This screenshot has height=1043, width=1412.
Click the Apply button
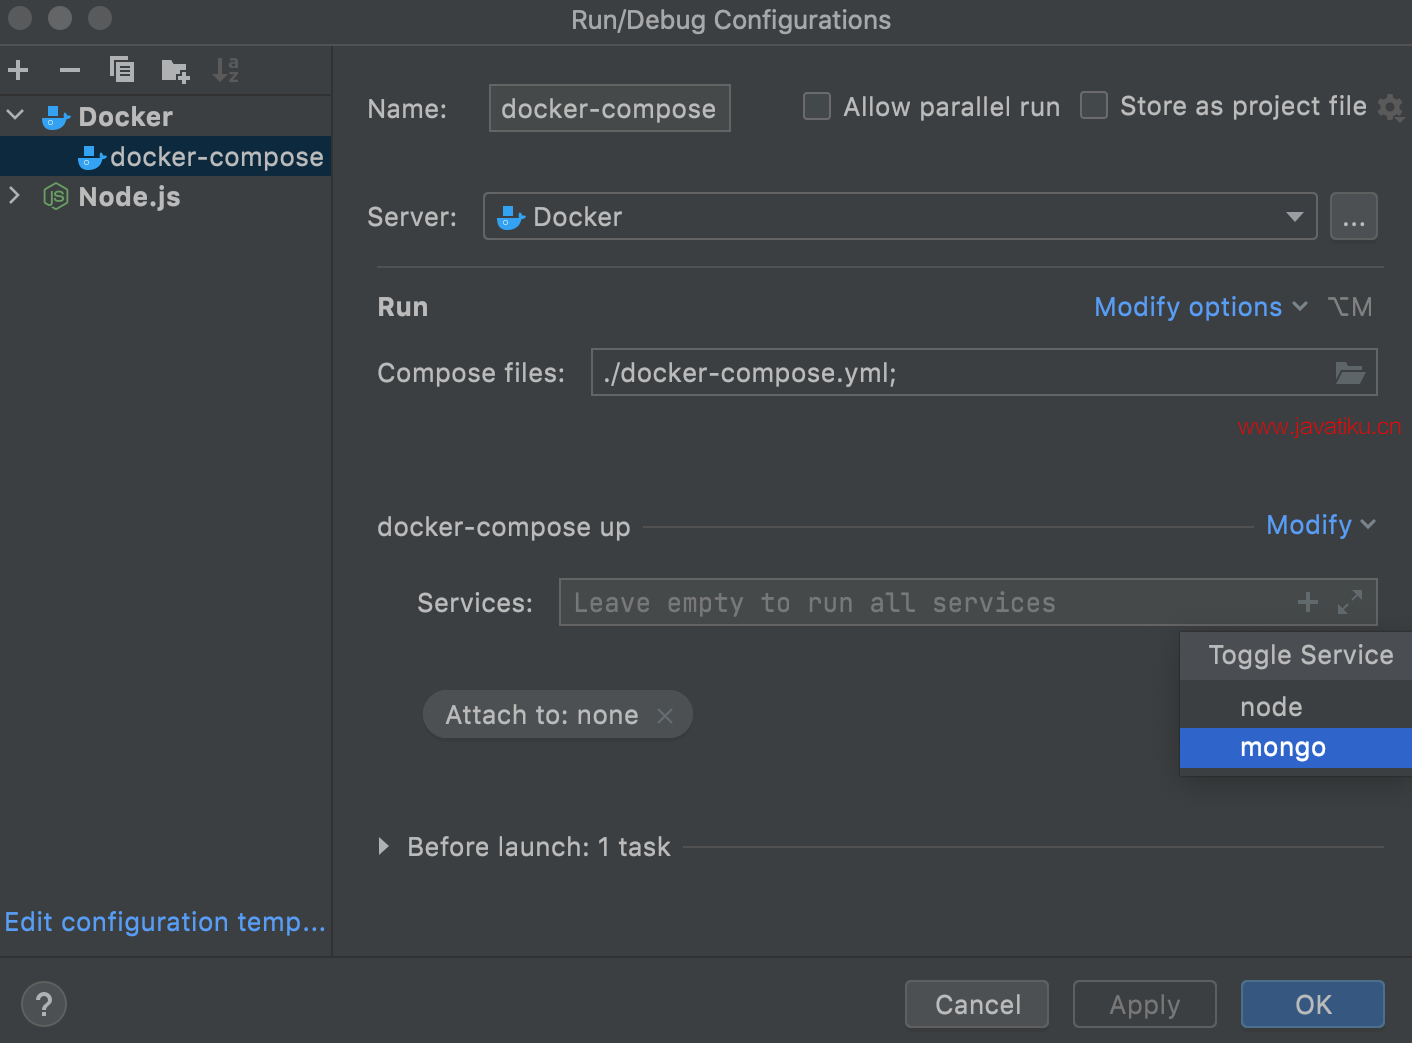pyautogui.click(x=1145, y=1004)
